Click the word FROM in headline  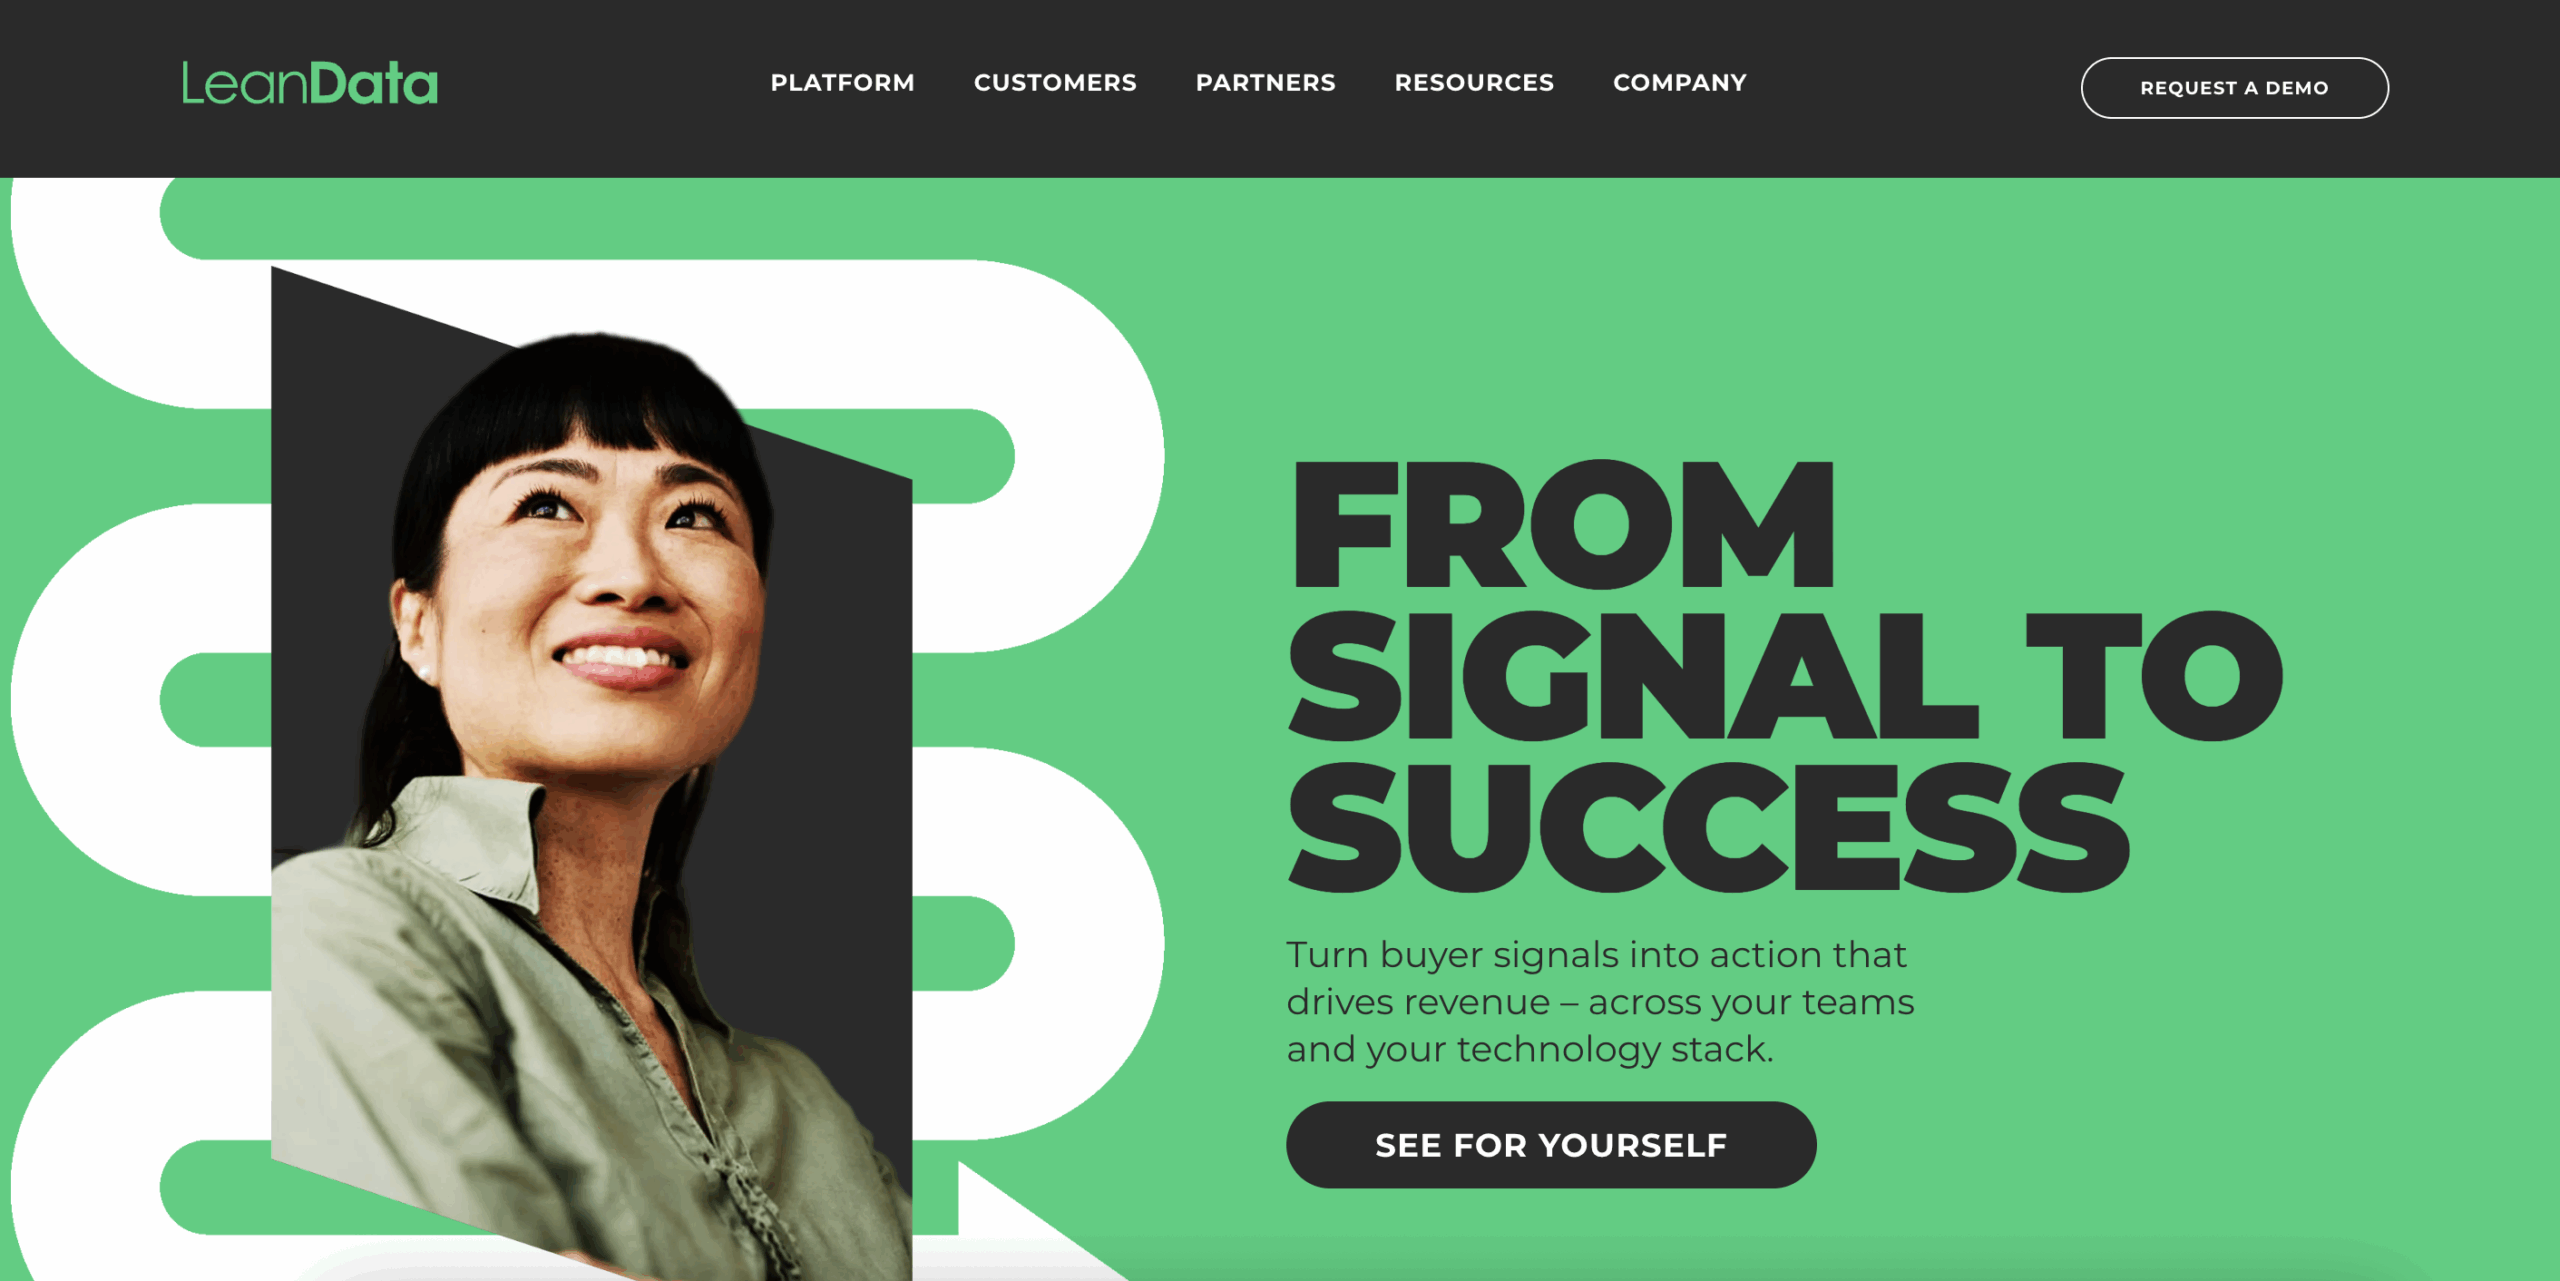click(1563, 525)
